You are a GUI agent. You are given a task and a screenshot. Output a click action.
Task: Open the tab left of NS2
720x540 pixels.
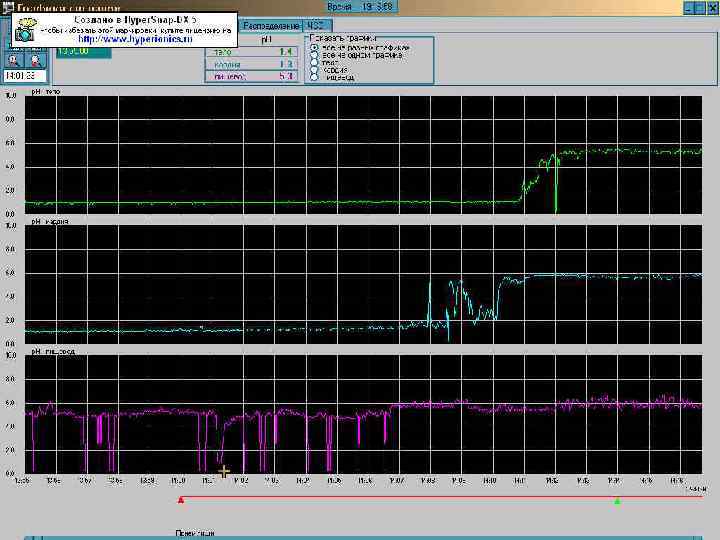pyautogui.click(x=271, y=23)
